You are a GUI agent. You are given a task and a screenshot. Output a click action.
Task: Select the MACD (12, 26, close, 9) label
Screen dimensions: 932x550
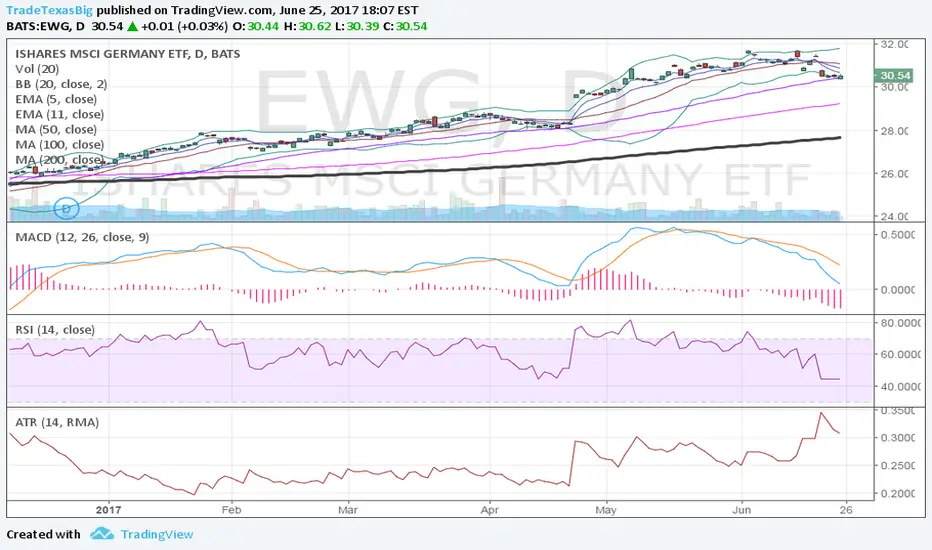tap(82, 237)
